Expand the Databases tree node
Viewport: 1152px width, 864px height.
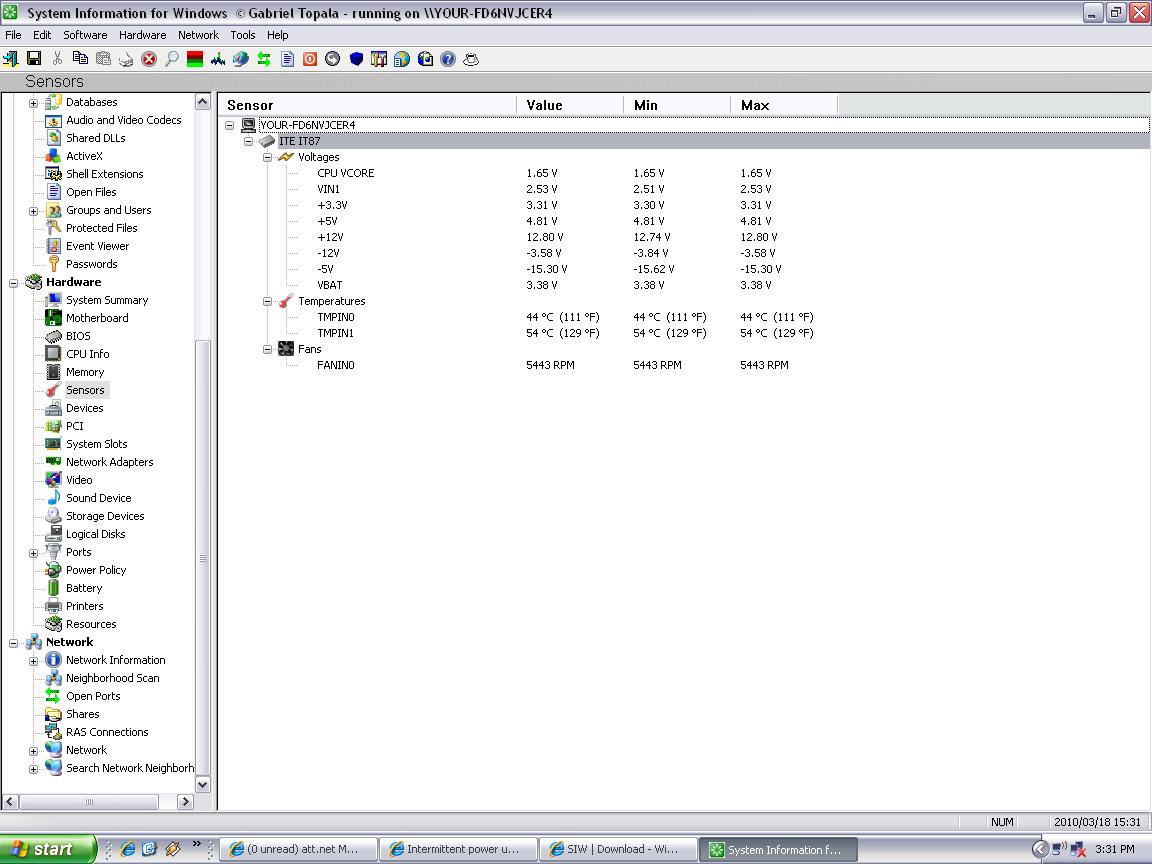(x=33, y=103)
